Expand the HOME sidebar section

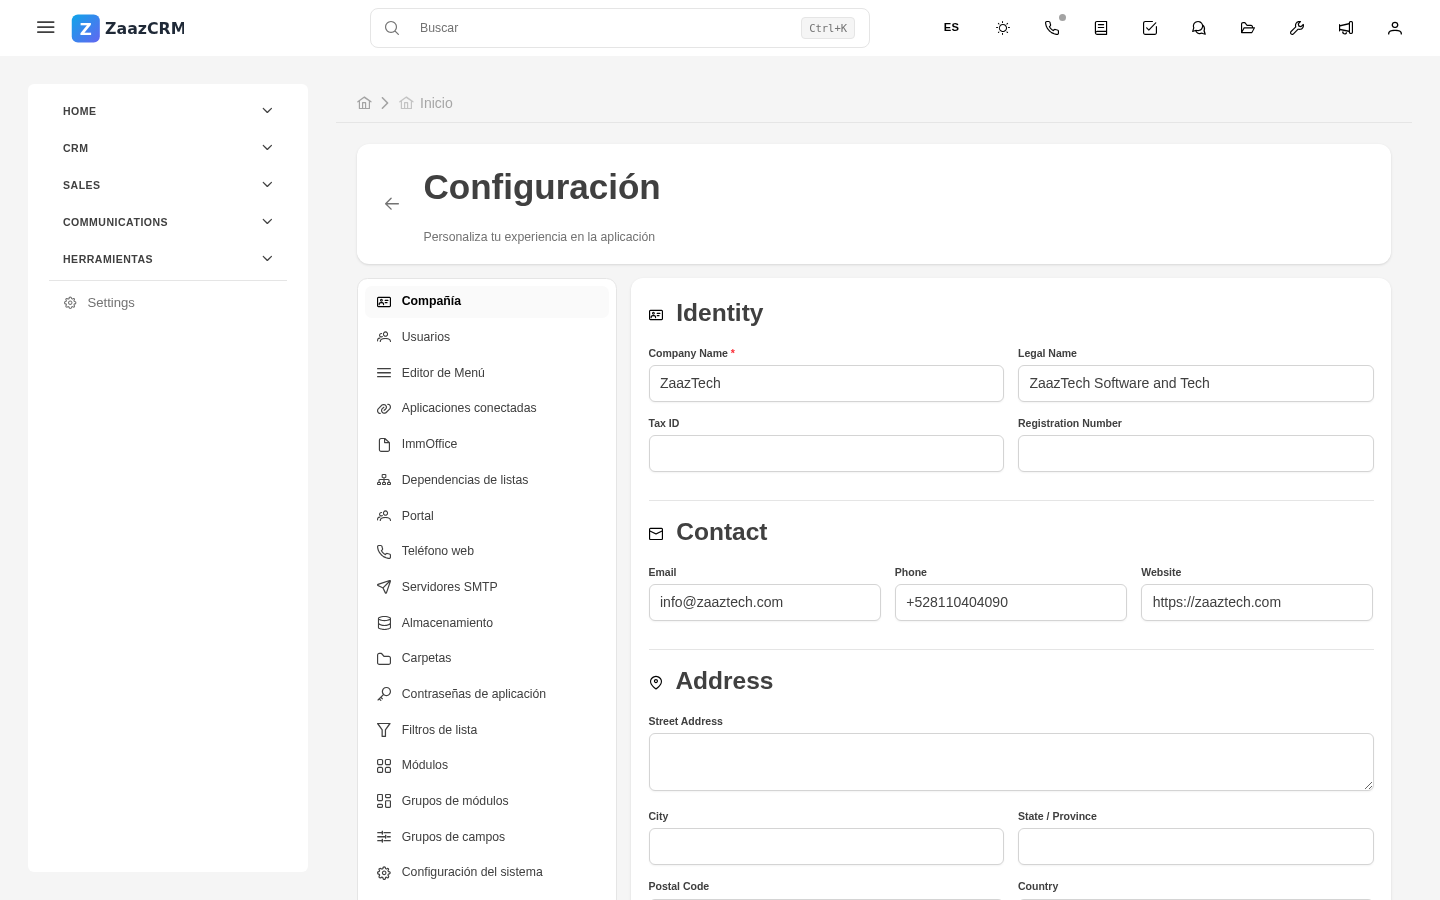(x=168, y=111)
